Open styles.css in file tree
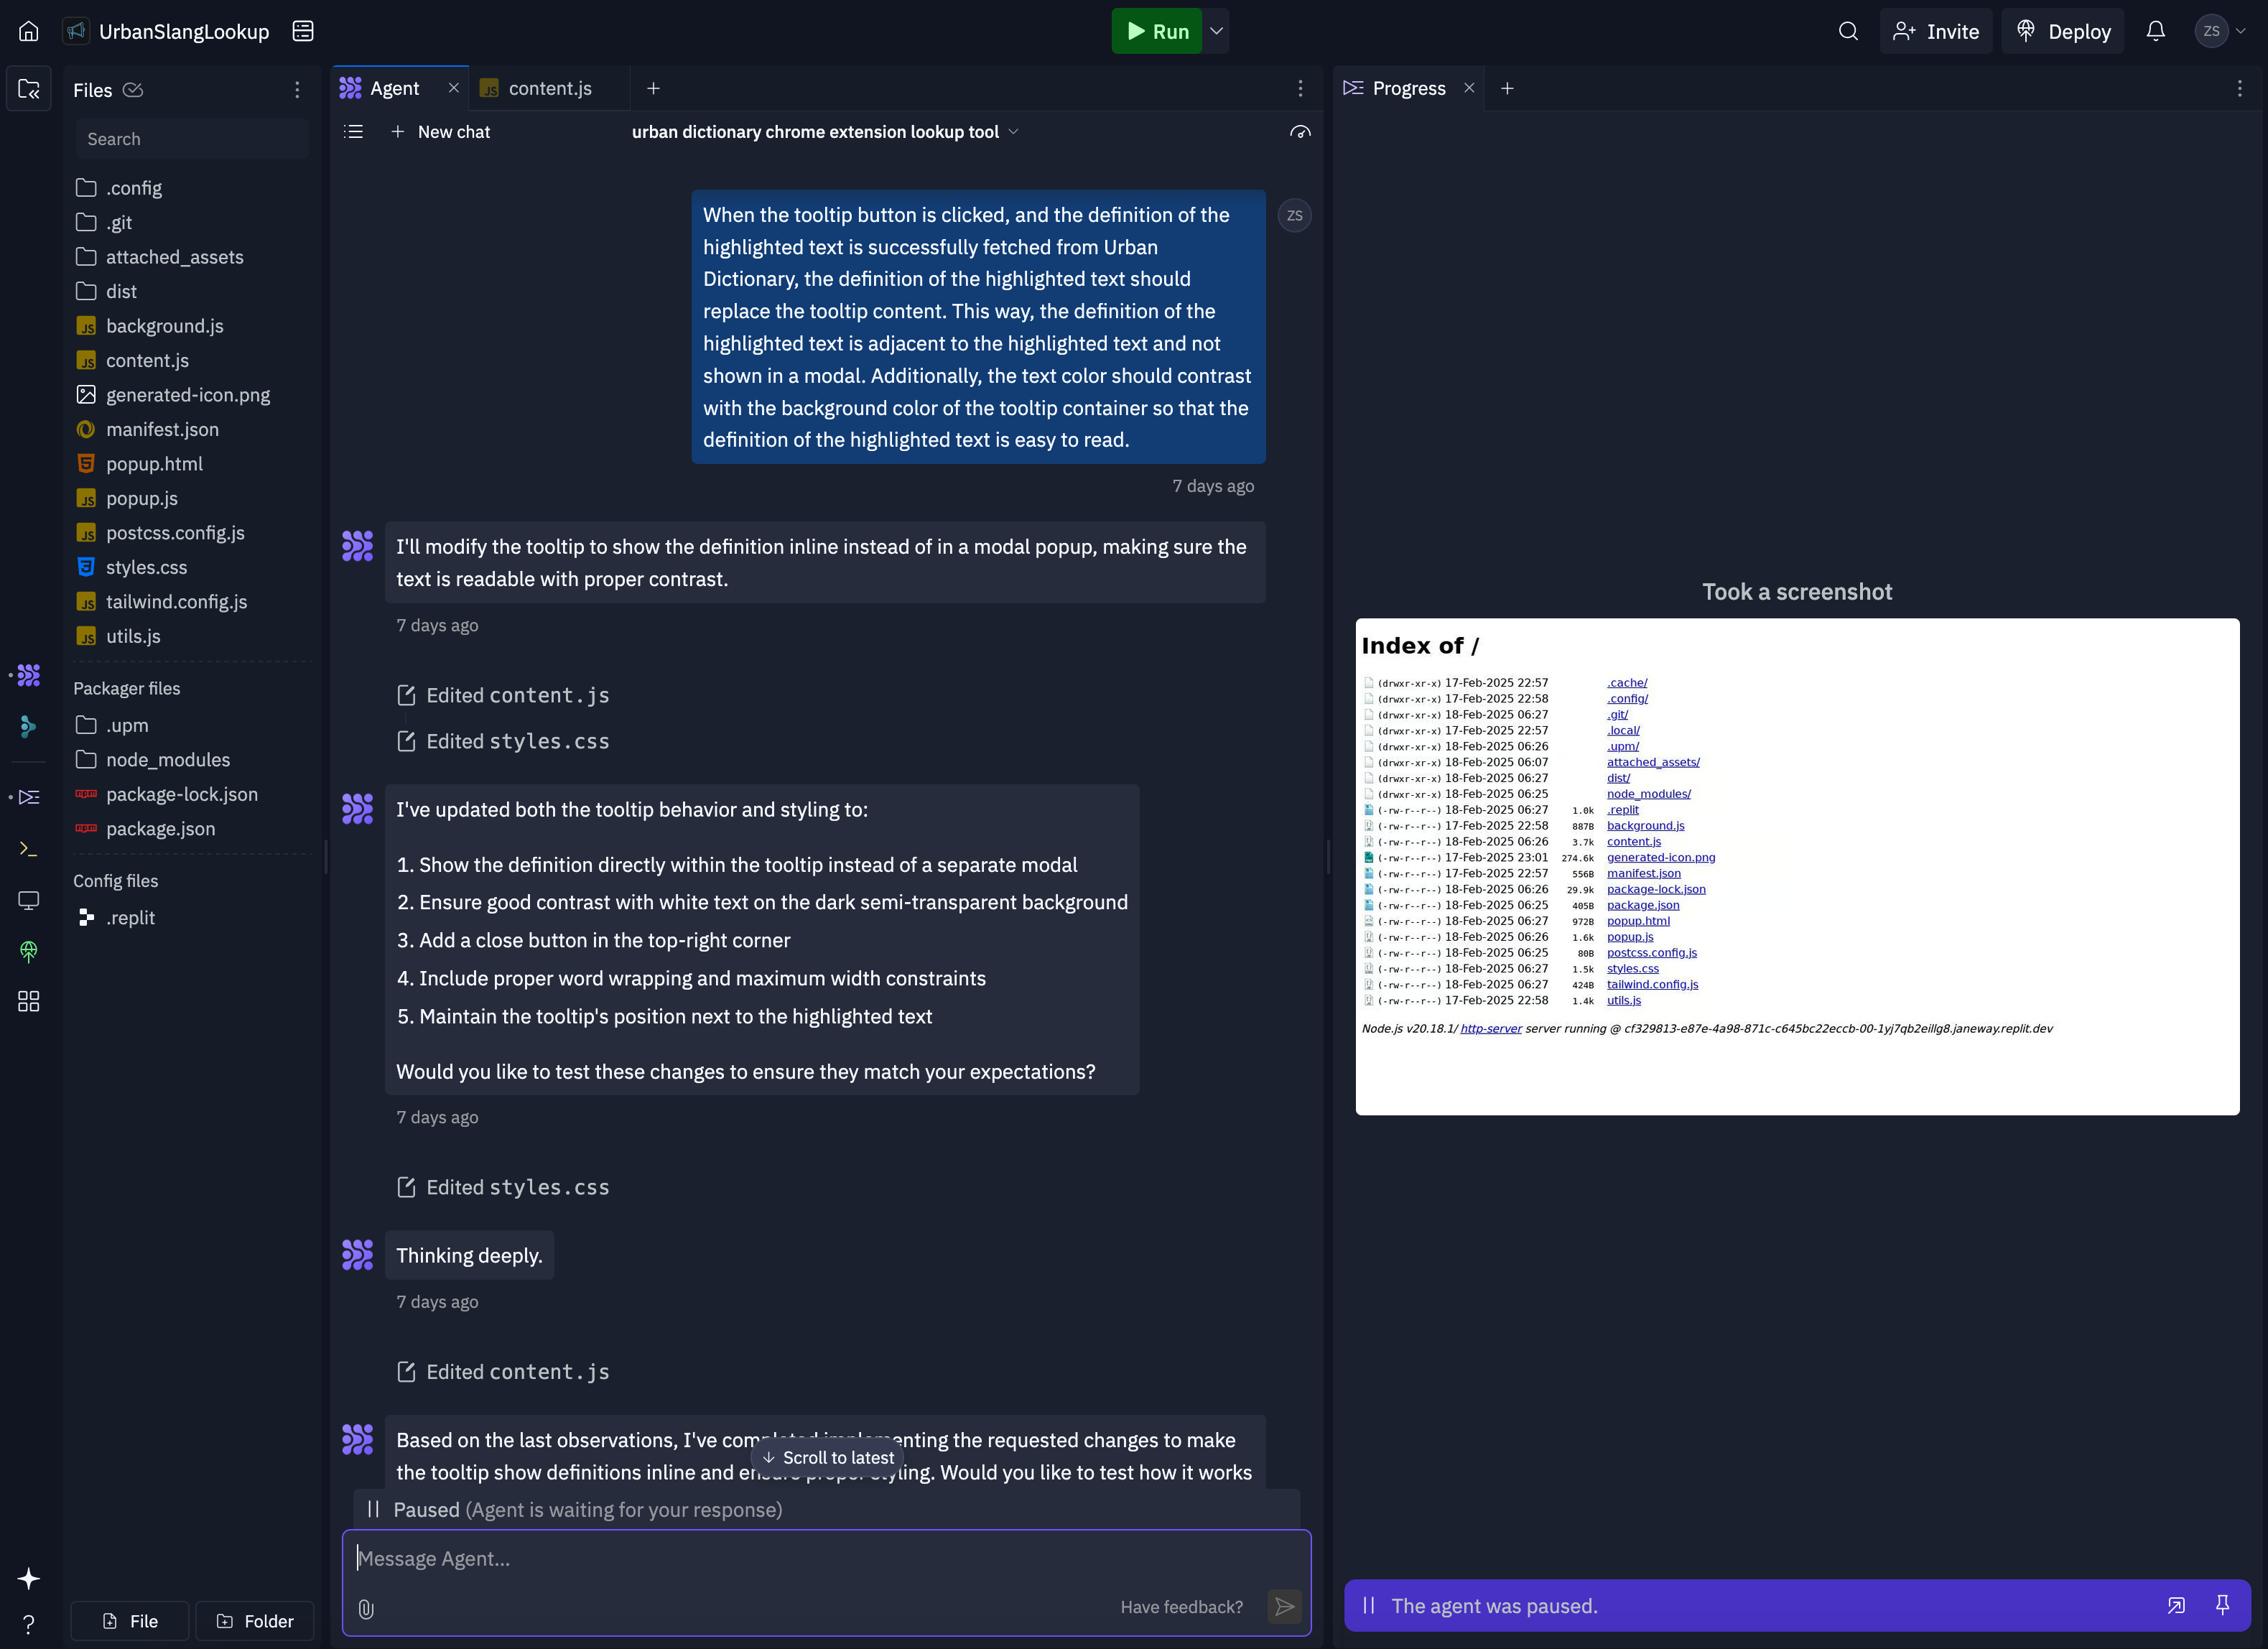 point(146,567)
